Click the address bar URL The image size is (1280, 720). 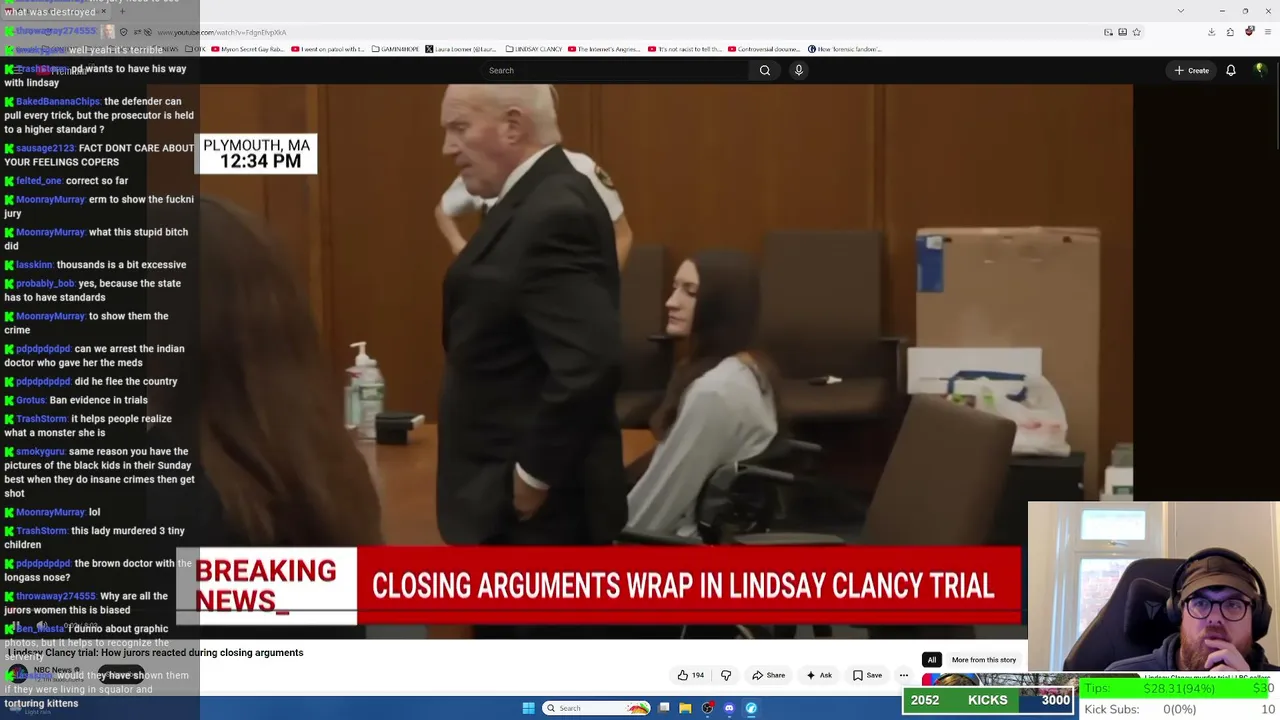pyautogui.click(x=222, y=32)
